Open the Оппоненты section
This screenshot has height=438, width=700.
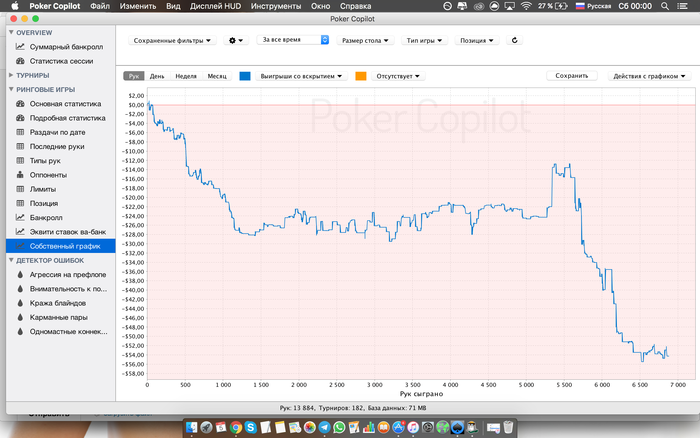(x=50, y=174)
